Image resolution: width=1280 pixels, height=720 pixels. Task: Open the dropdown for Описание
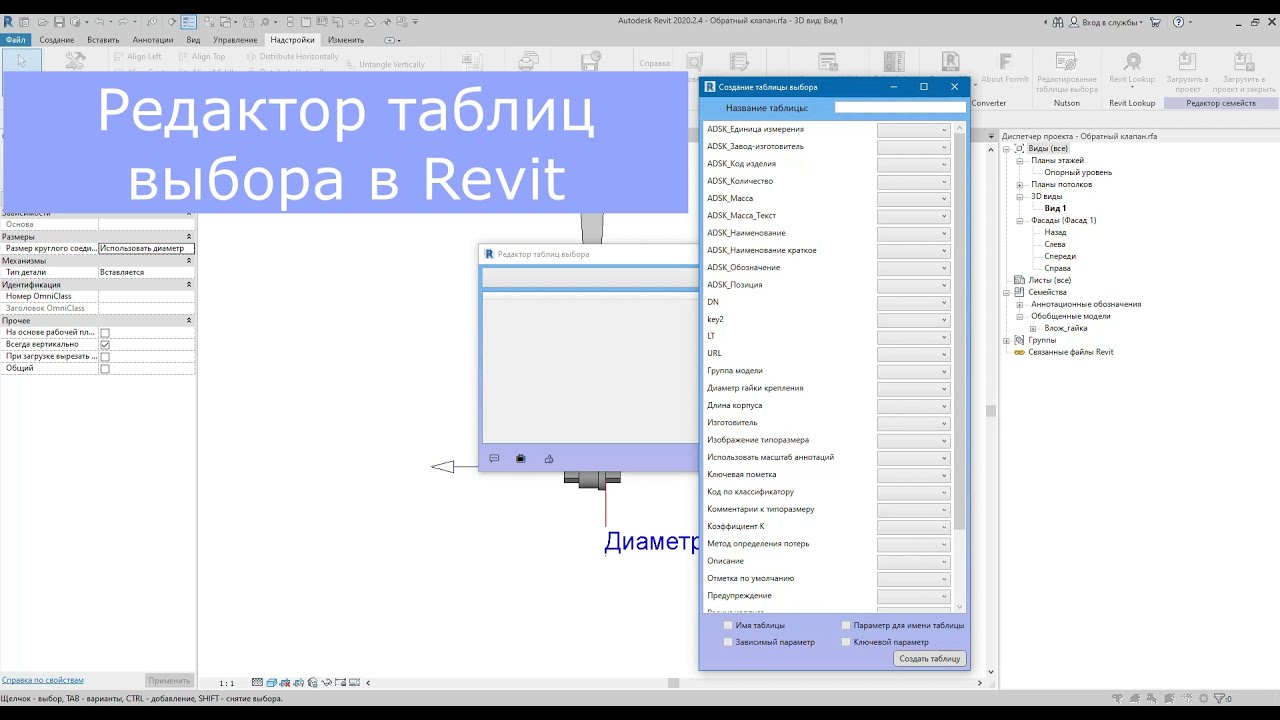pos(913,561)
